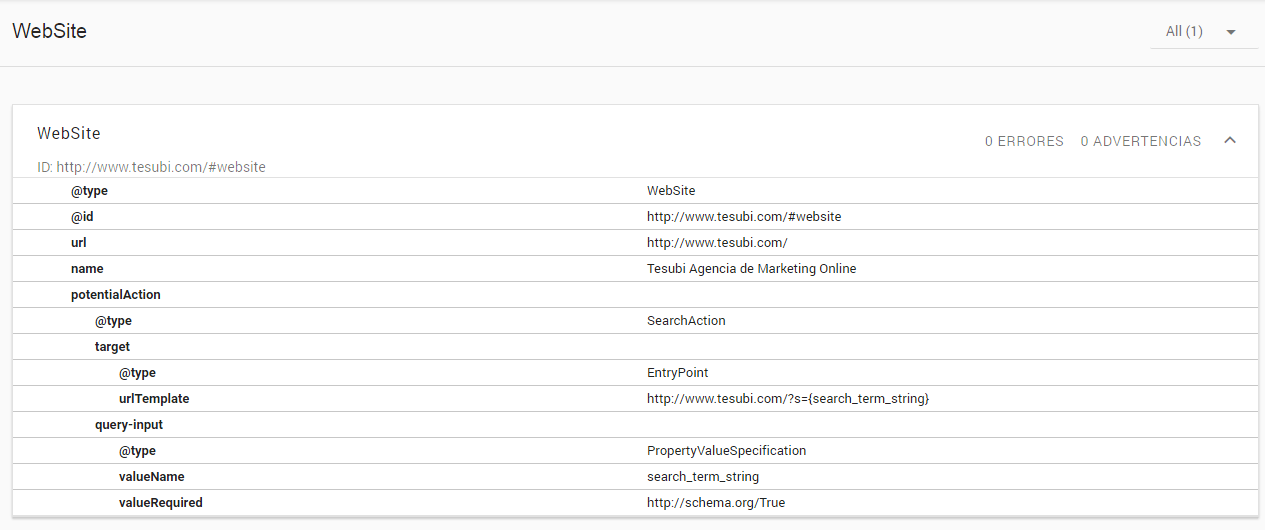The width and height of the screenshot is (1265, 530).
Task: Click the 0 ADVERTENCIAS counter
Action: (1141, 141)
